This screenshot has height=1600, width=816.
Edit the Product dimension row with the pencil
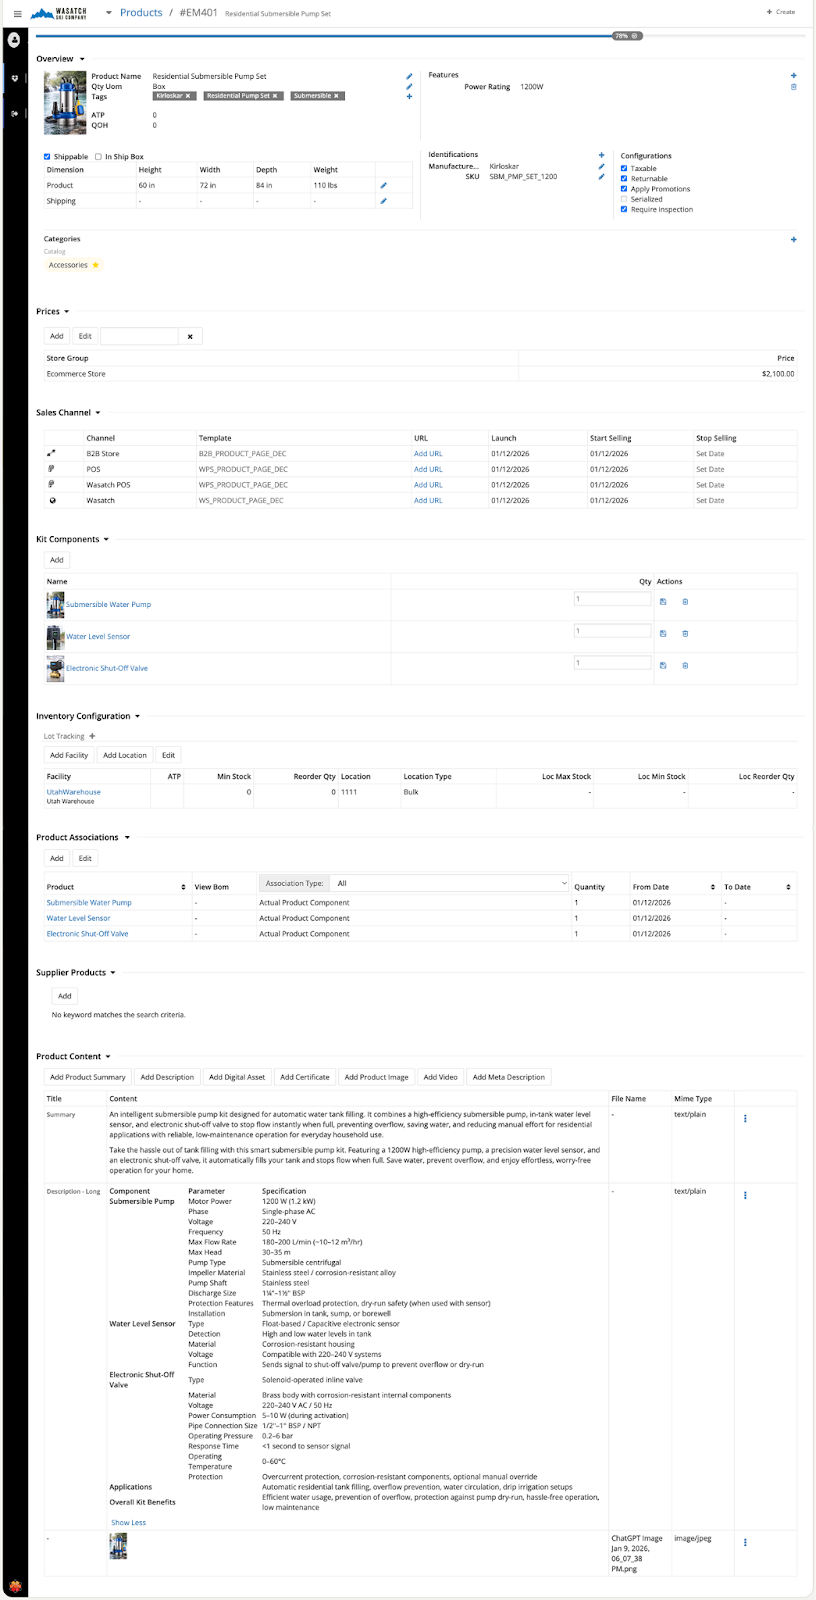pyautogui.click(x=383, y=185)
